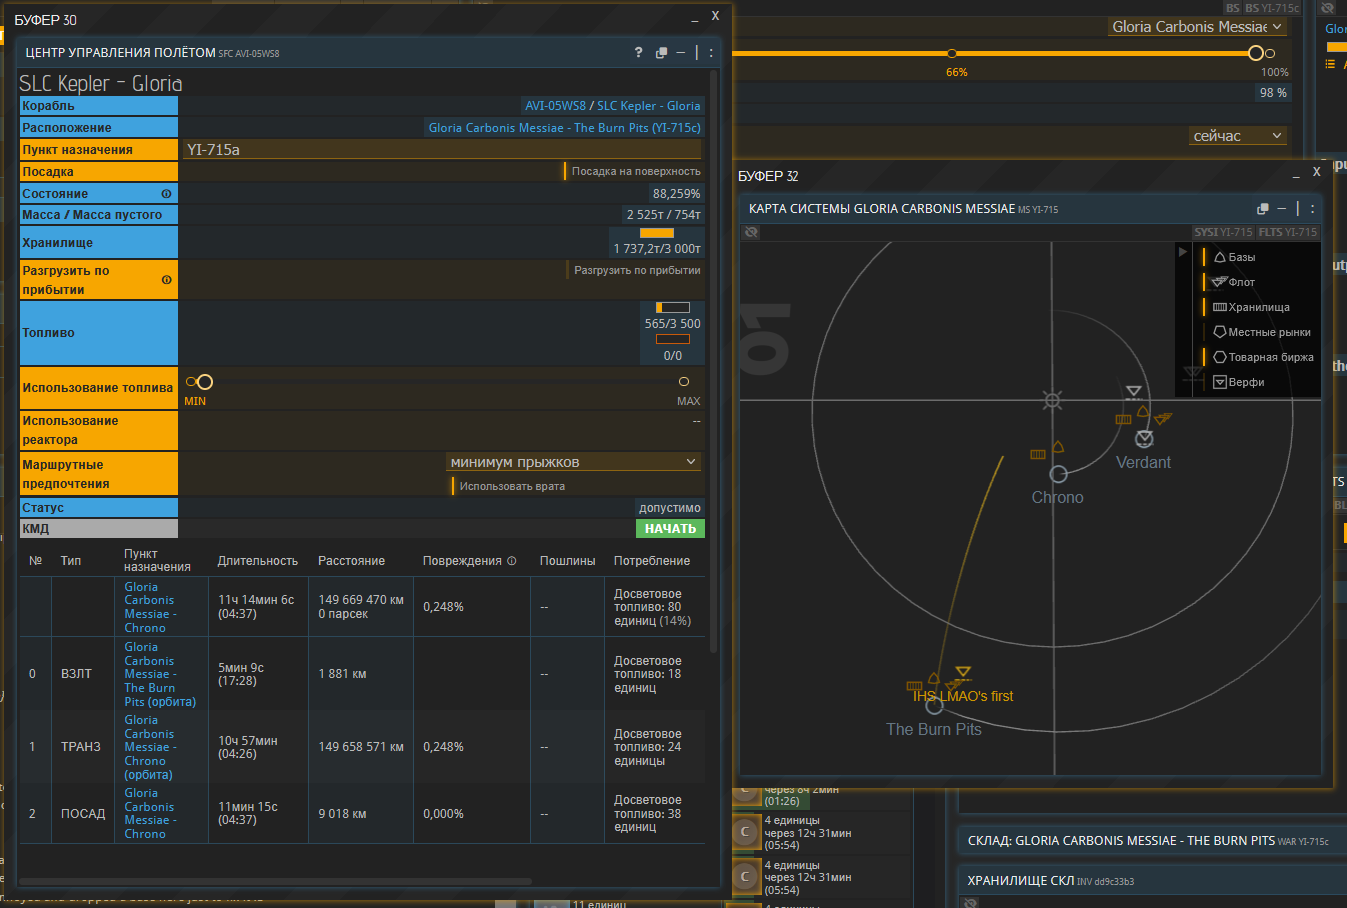Image resolution: width=1347 pixels, height=908 pixels.
Task: Collapse the map legend with the arrow
Action: pyautogui.click(x=1184, y=253)
